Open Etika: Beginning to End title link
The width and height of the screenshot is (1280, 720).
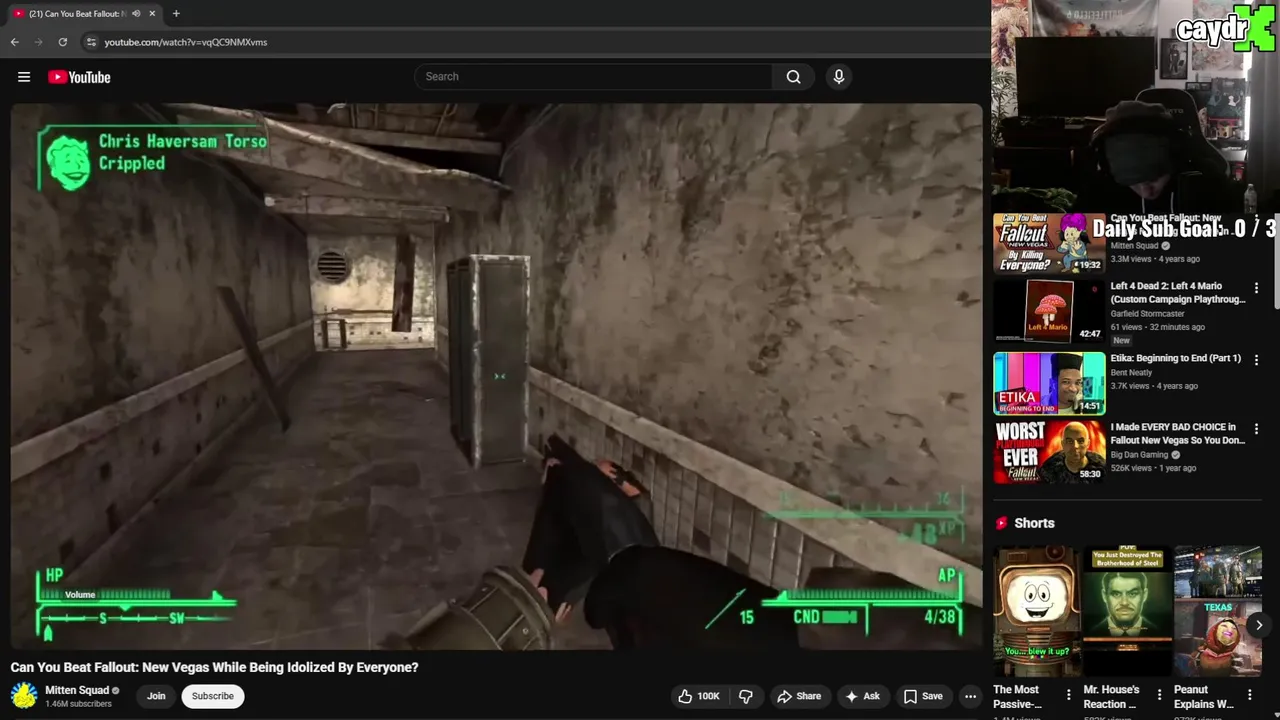[1175, 358]
